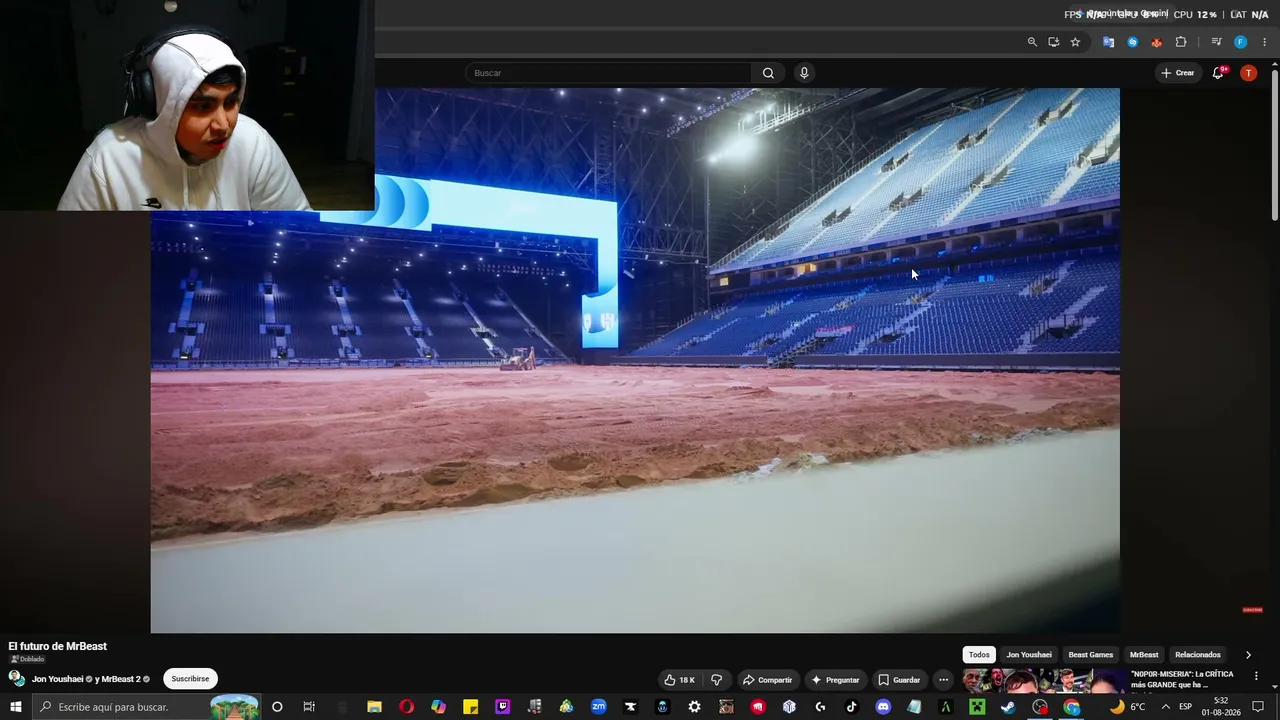
Task: Open the NOPOR-MISERIA recommended video title
Action: (1182, 679)
